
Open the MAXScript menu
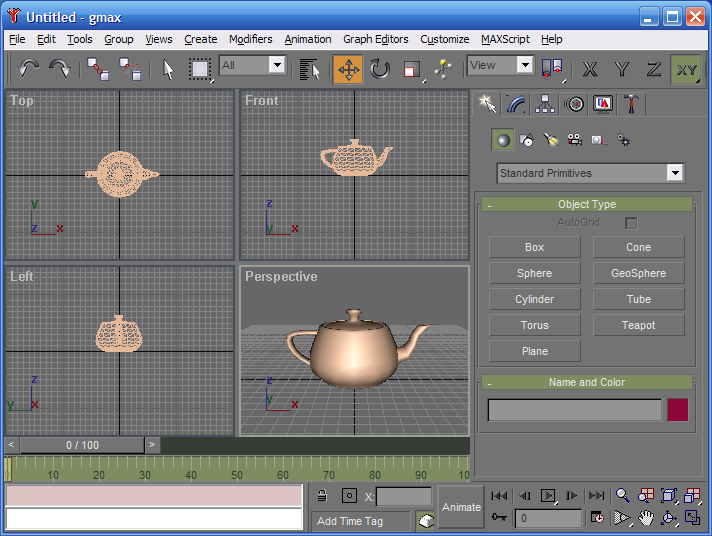pos(505,39)
